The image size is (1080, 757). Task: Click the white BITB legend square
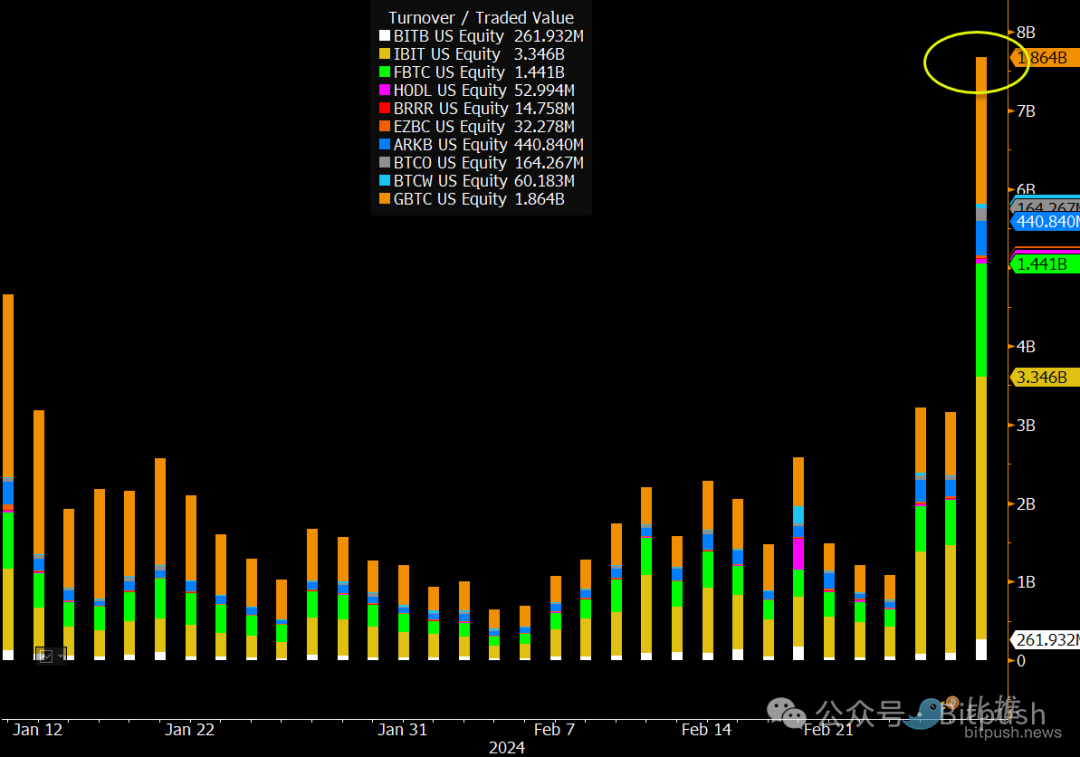coord(384,37)
